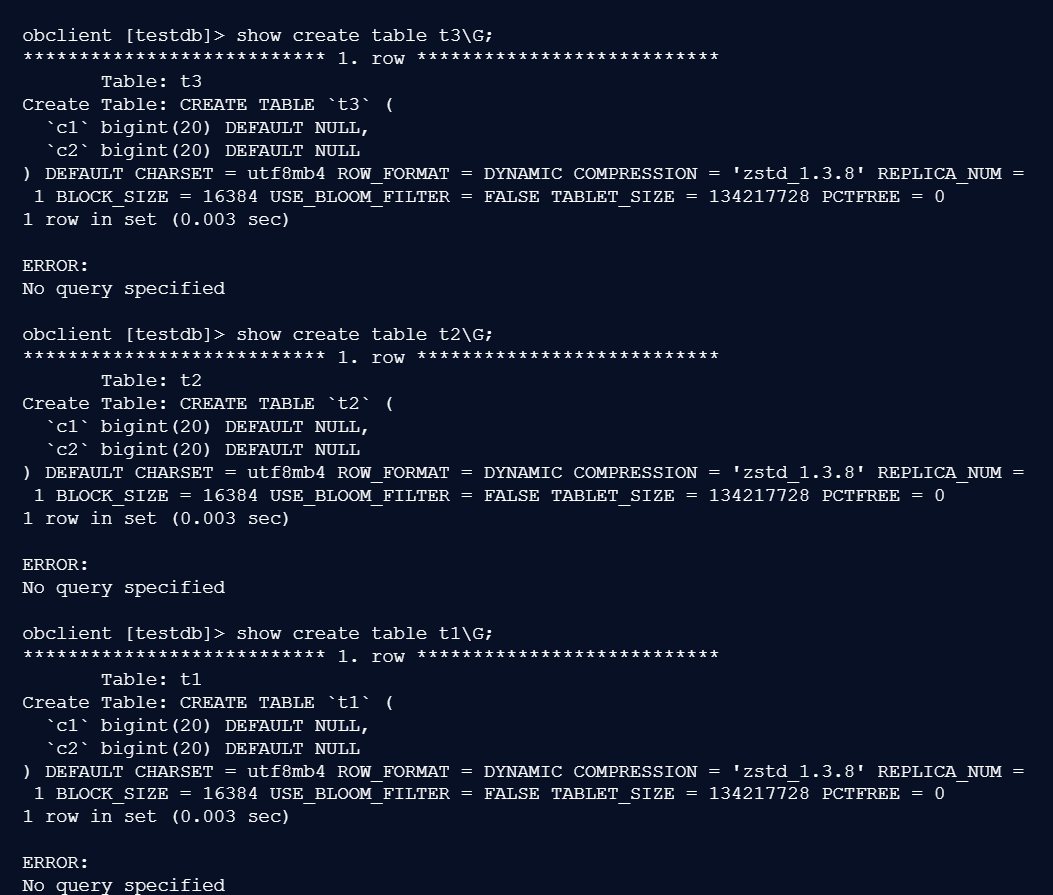This screenshot has width=1053, height=895.
Task: Click the CREATE TABLE `t3` statement text
Action: point(286,104)
